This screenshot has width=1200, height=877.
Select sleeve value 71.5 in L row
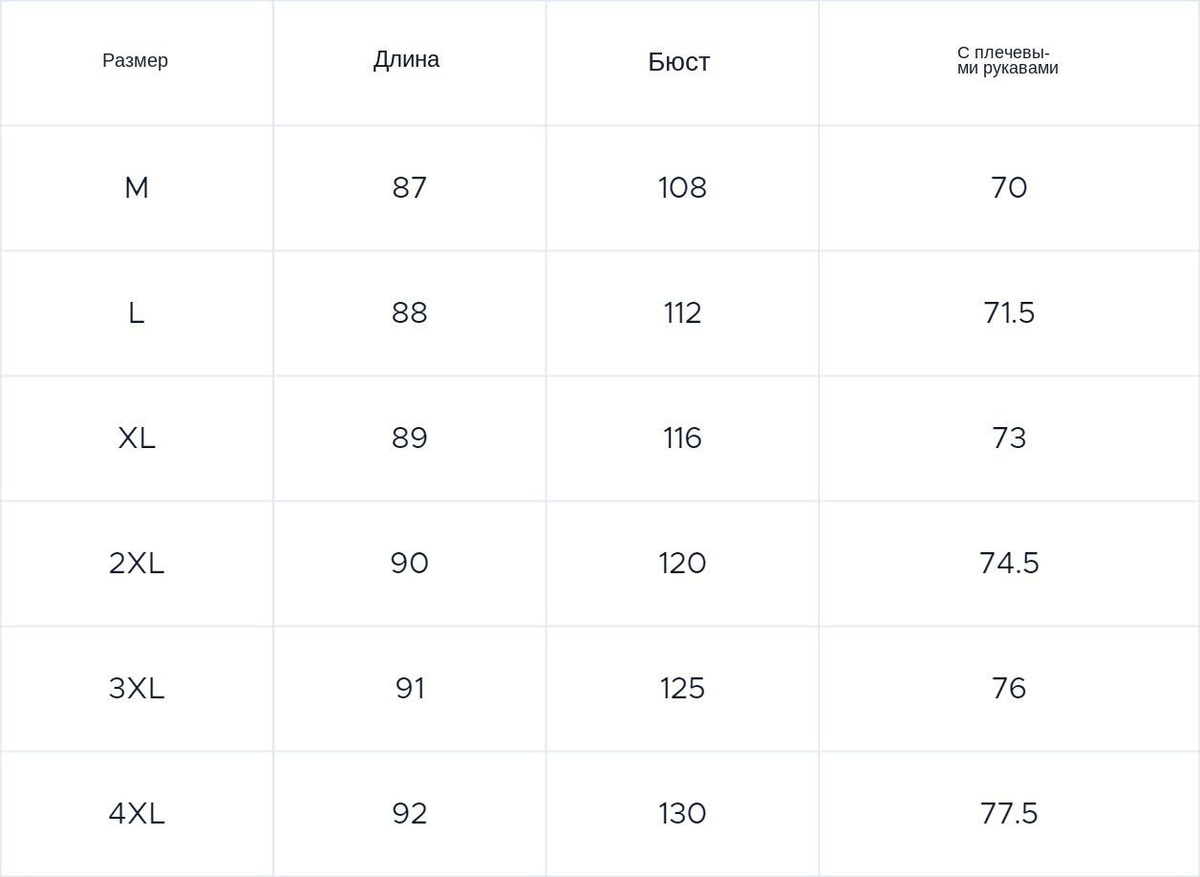click(x=1009, y=313)
